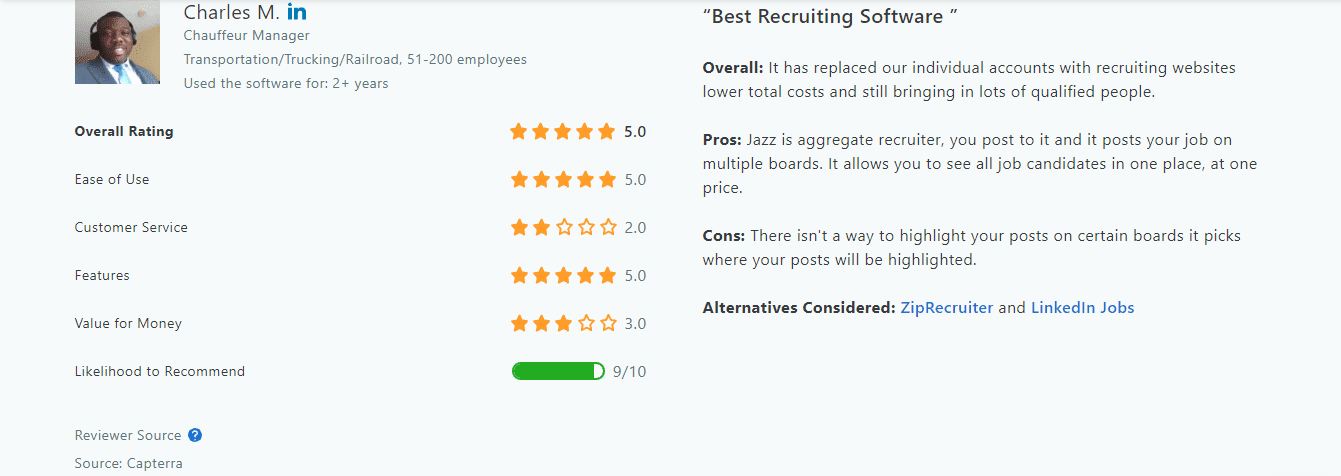Image resolution: width=1341 pixels, height=476 pixels.
Task: Click the Customer Service two-star rating
Action: pyautogui.click(x=563, y=227)
